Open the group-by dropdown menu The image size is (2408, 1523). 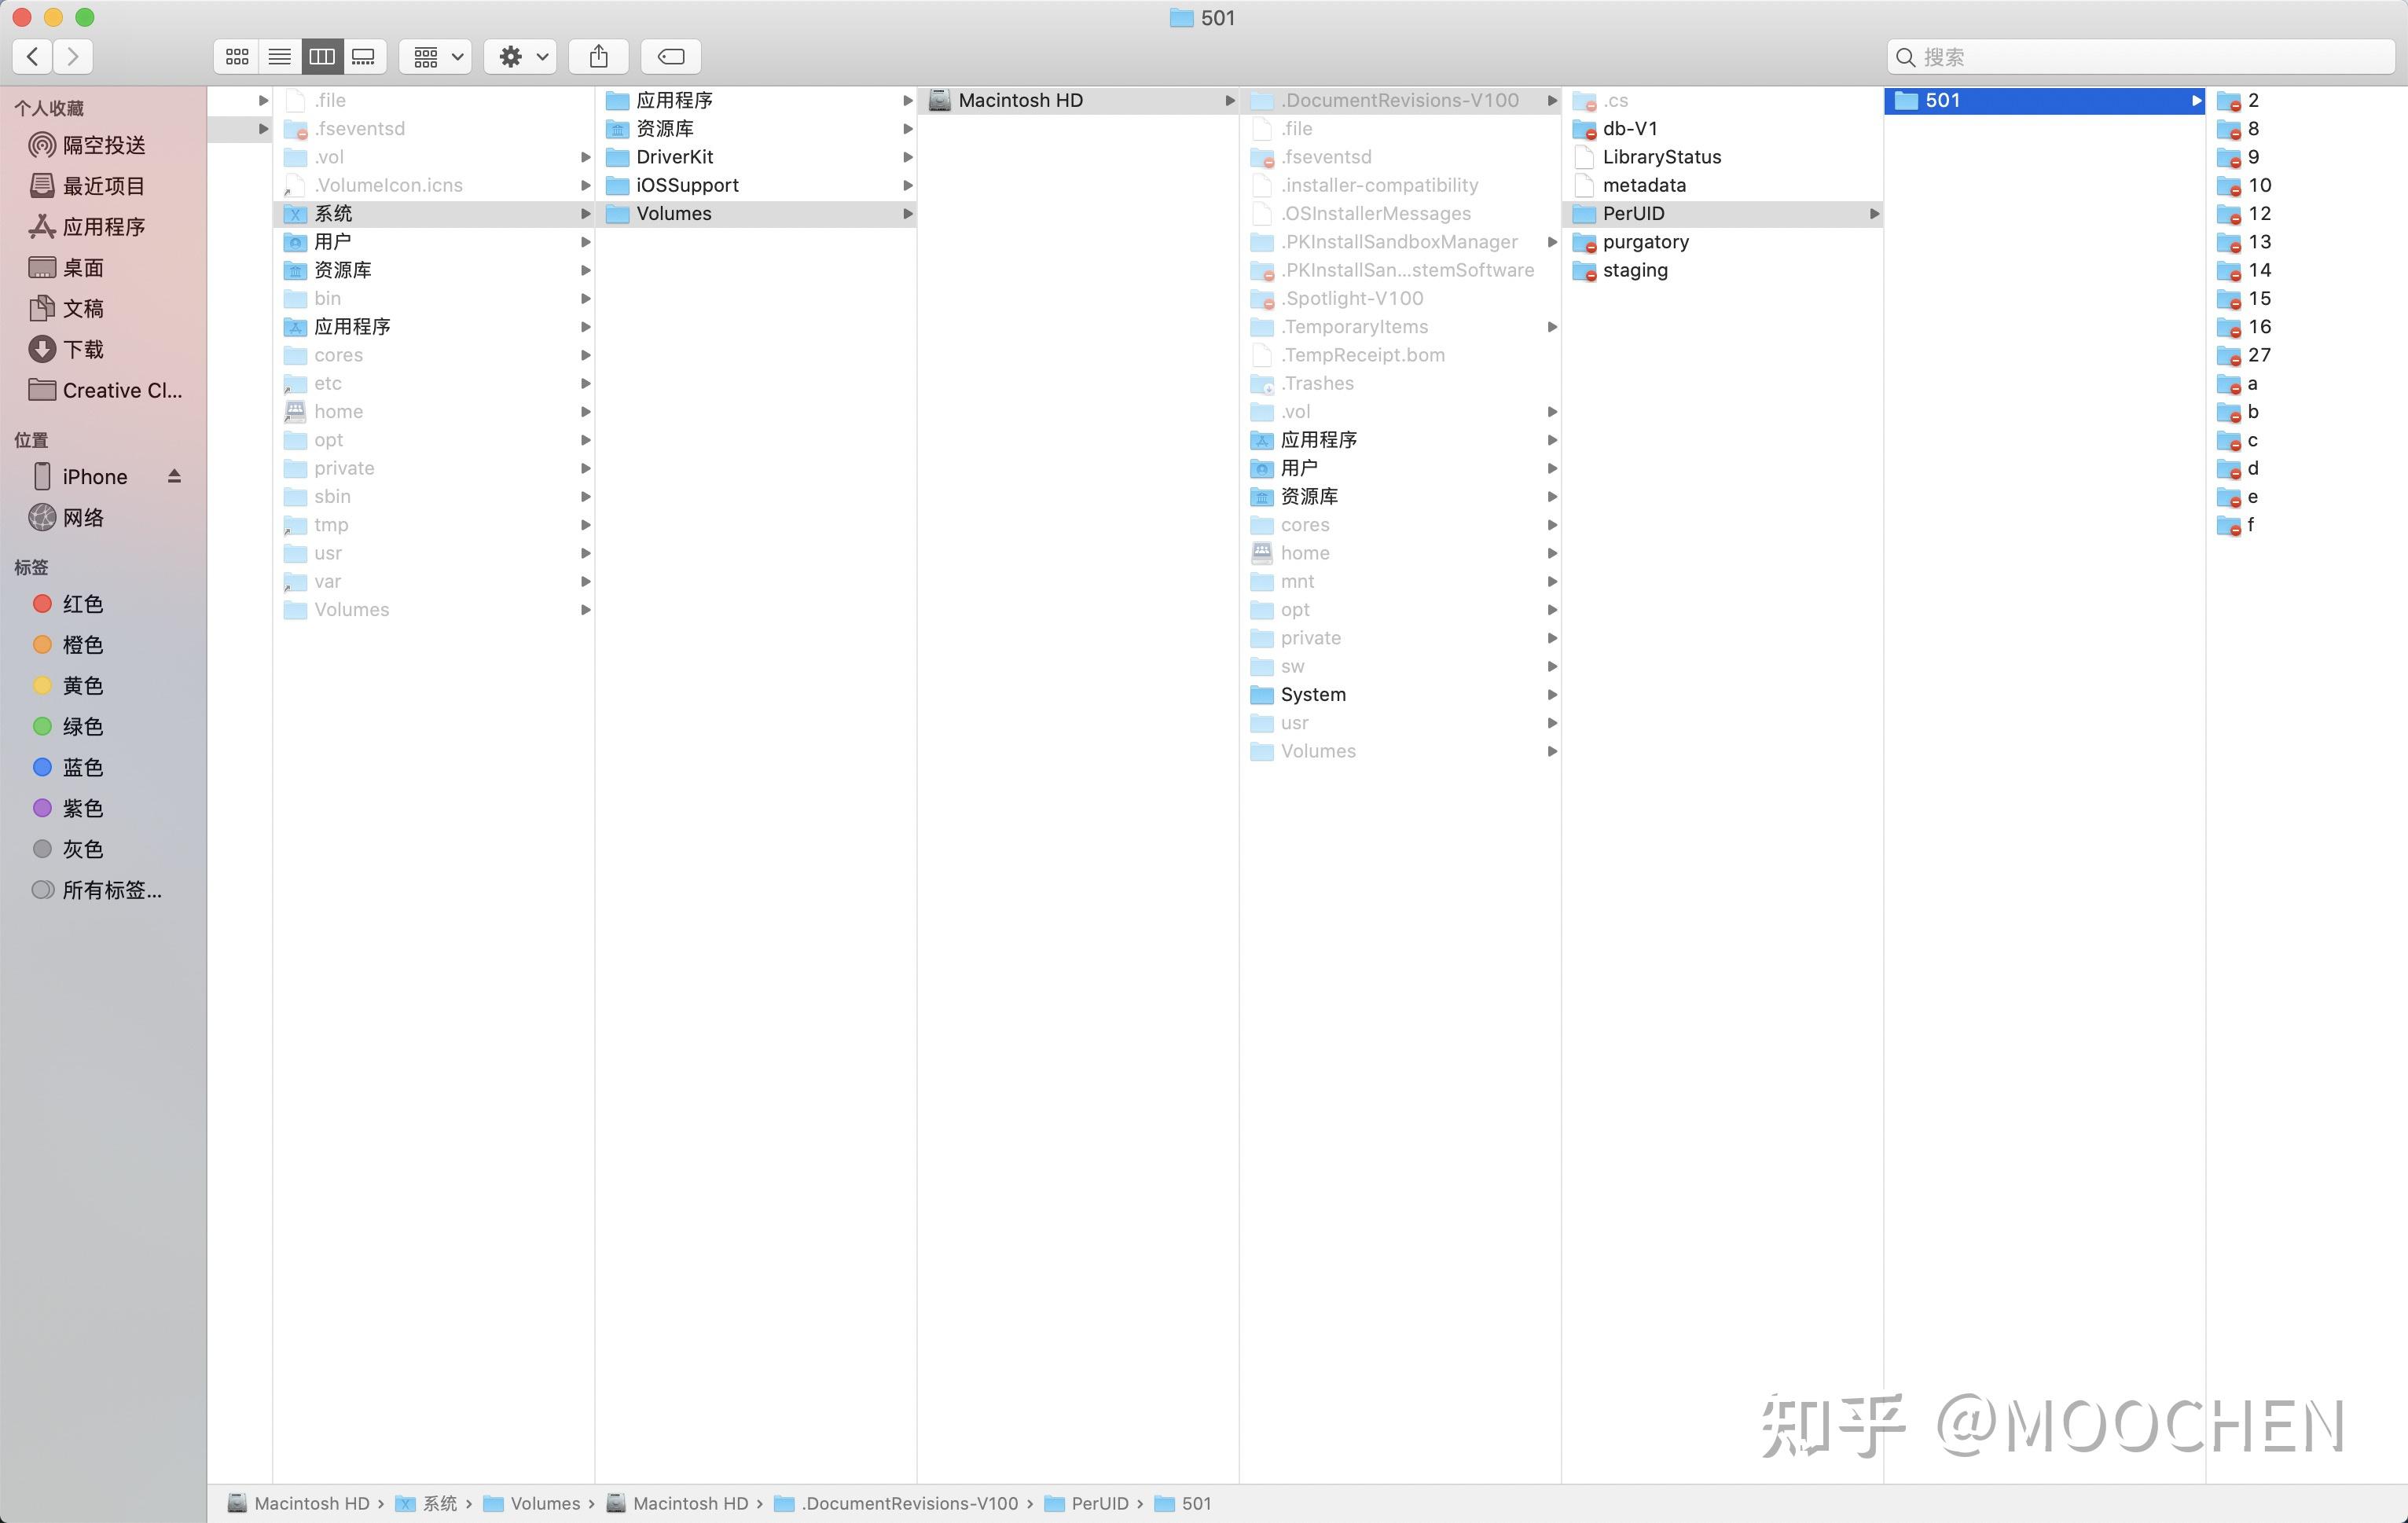(x=436, y=57)
